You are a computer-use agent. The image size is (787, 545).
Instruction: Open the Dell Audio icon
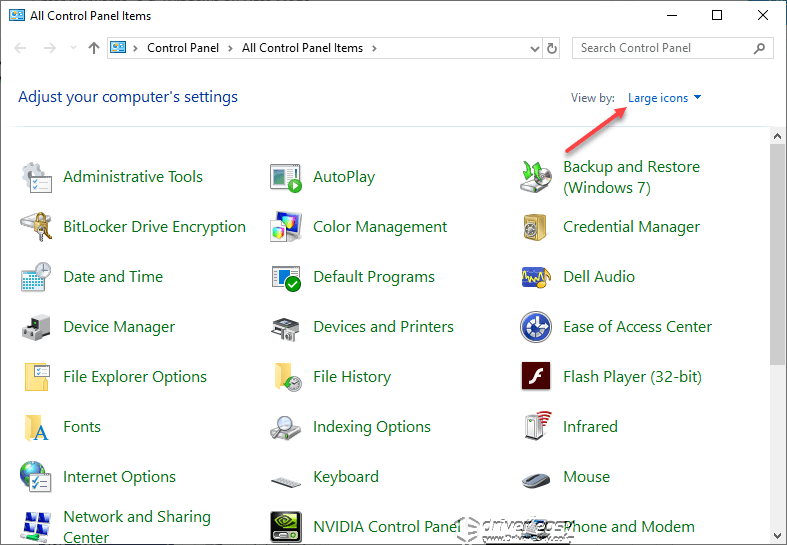coord(536,277)
